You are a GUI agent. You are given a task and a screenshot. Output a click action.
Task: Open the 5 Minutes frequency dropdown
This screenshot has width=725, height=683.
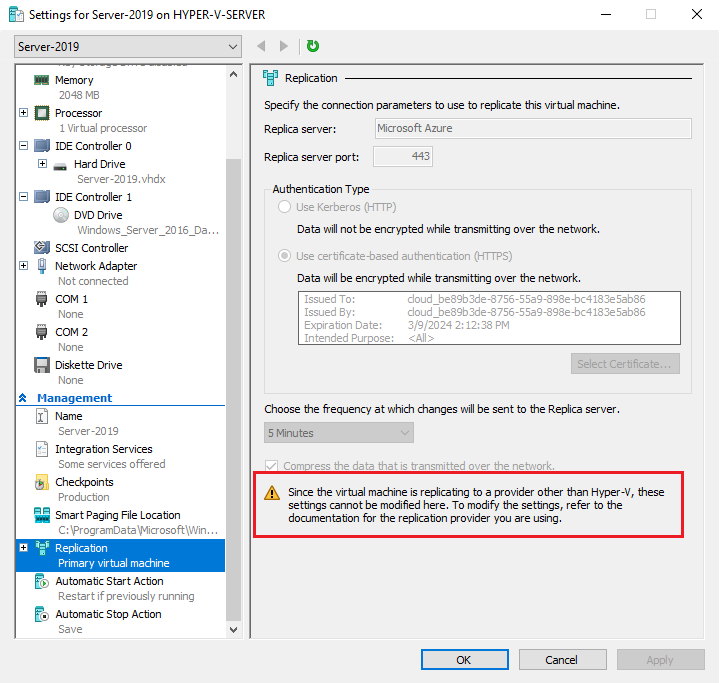(x=339, y=433)
